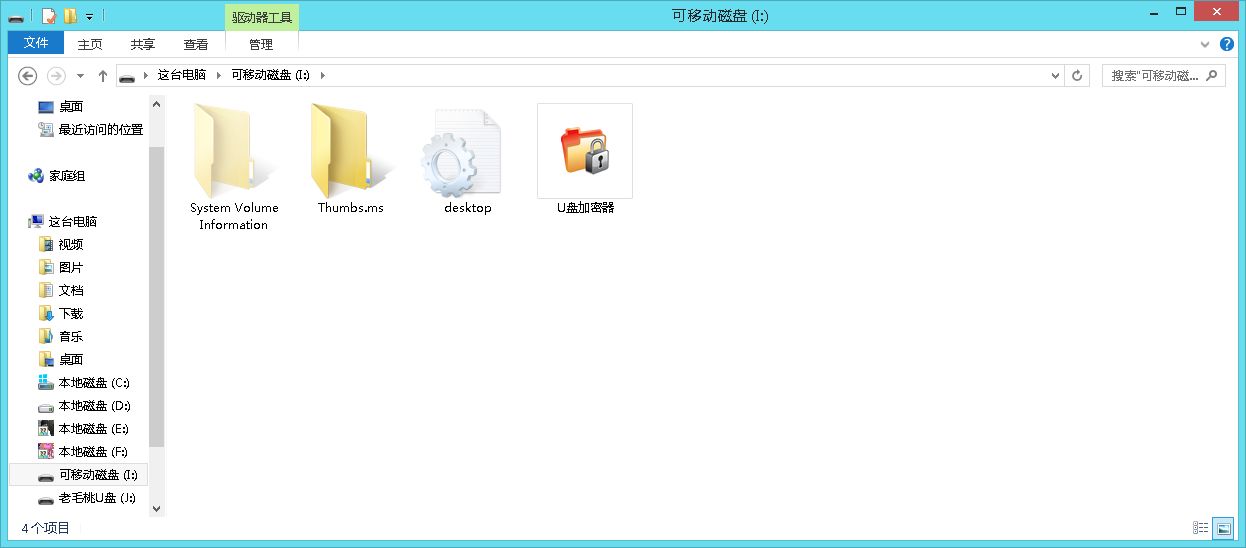1246x548 pixels.
Task: Open the 文件 menu tab
Action: (x=36, y=43)
